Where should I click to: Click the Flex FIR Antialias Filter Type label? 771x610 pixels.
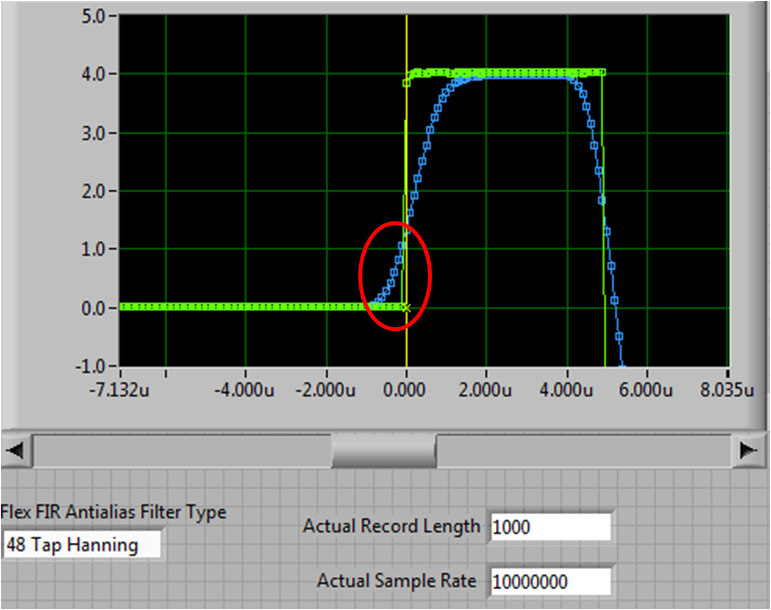point(114,512)
